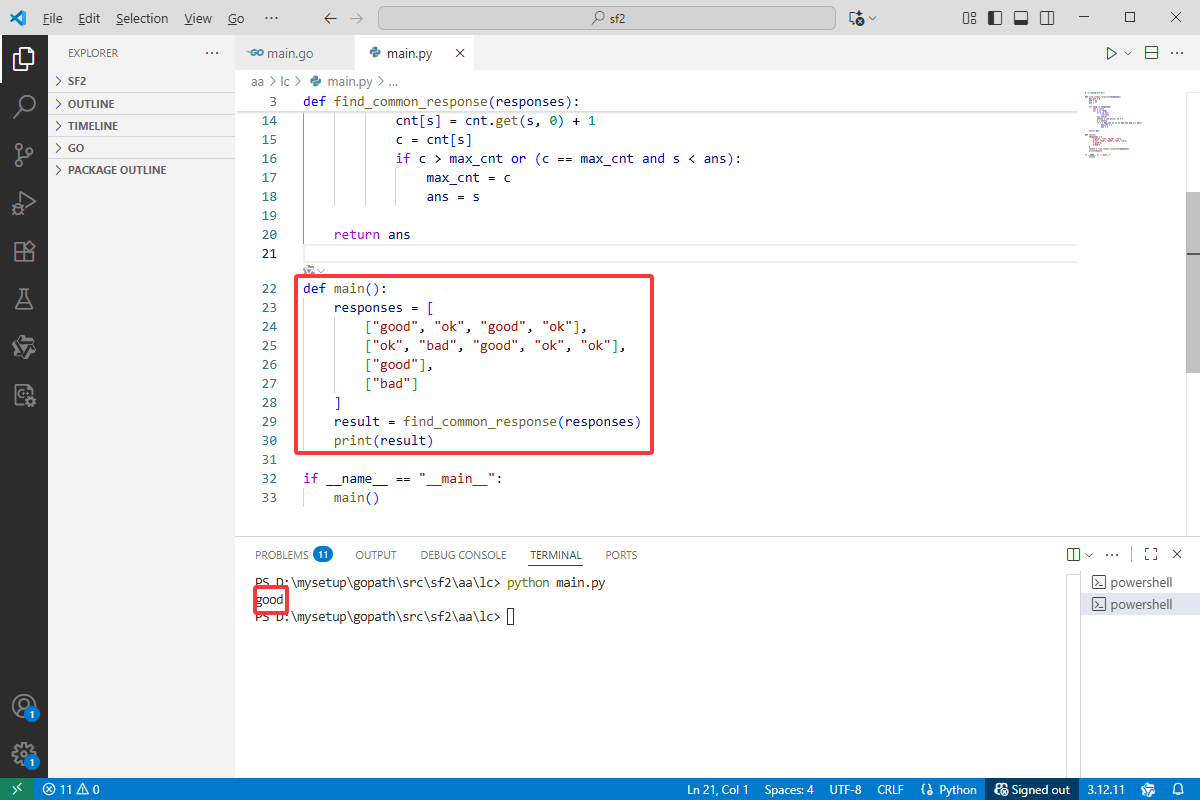Screen dimensions: 1200x800
Task: Open split terminal dropdown chevron
Action: click(1089, 554)
